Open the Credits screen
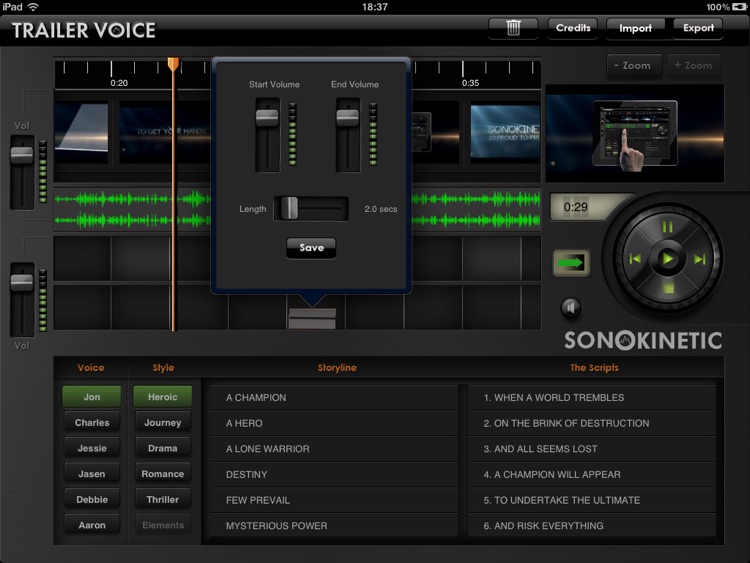Image resolution: width=750 pixels, height=563 pixels. tap(573, 28)
